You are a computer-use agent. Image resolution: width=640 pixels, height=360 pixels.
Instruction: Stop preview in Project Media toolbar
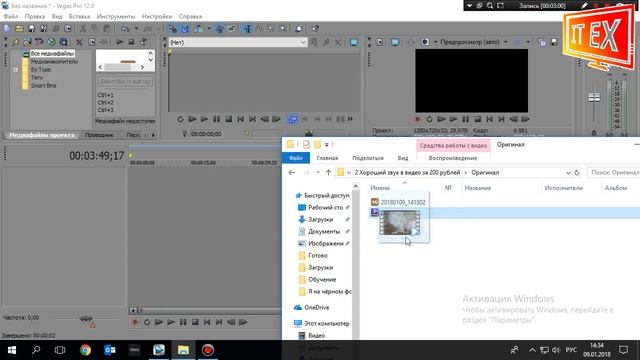(x=131, y=42)
